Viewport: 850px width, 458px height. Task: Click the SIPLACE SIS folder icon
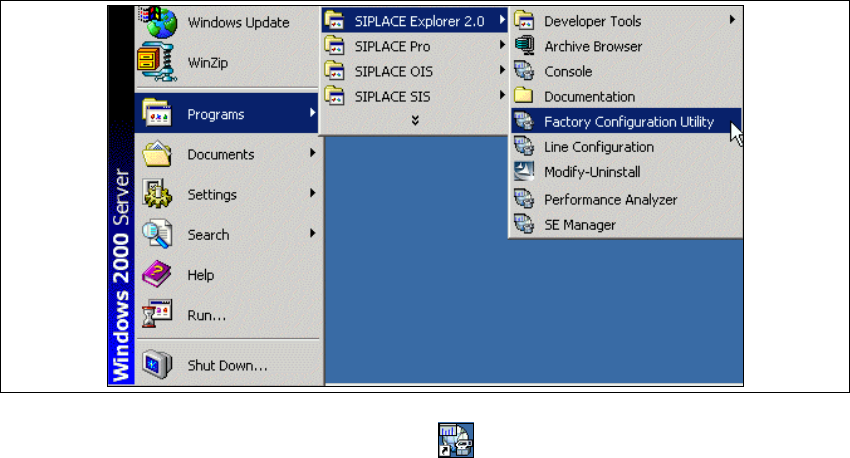334,96
